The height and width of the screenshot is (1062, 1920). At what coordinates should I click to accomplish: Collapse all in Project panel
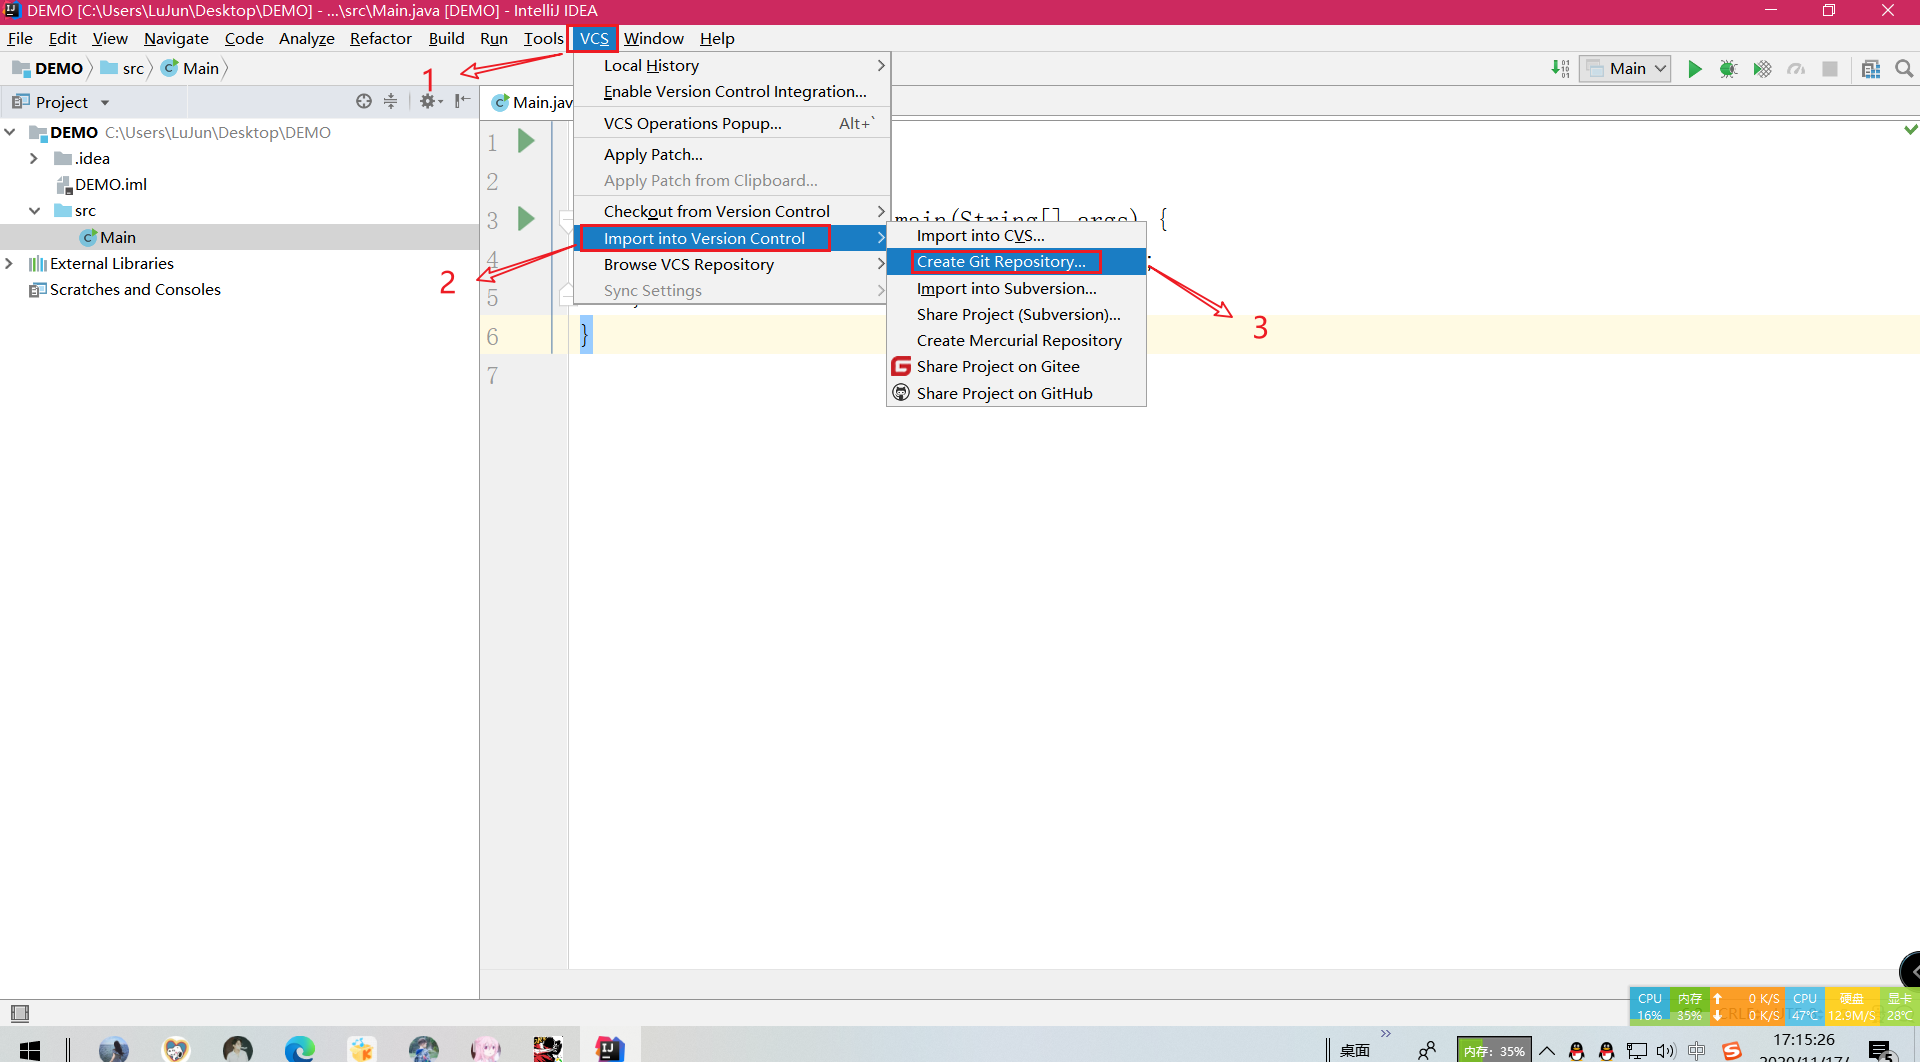point(391,101)
